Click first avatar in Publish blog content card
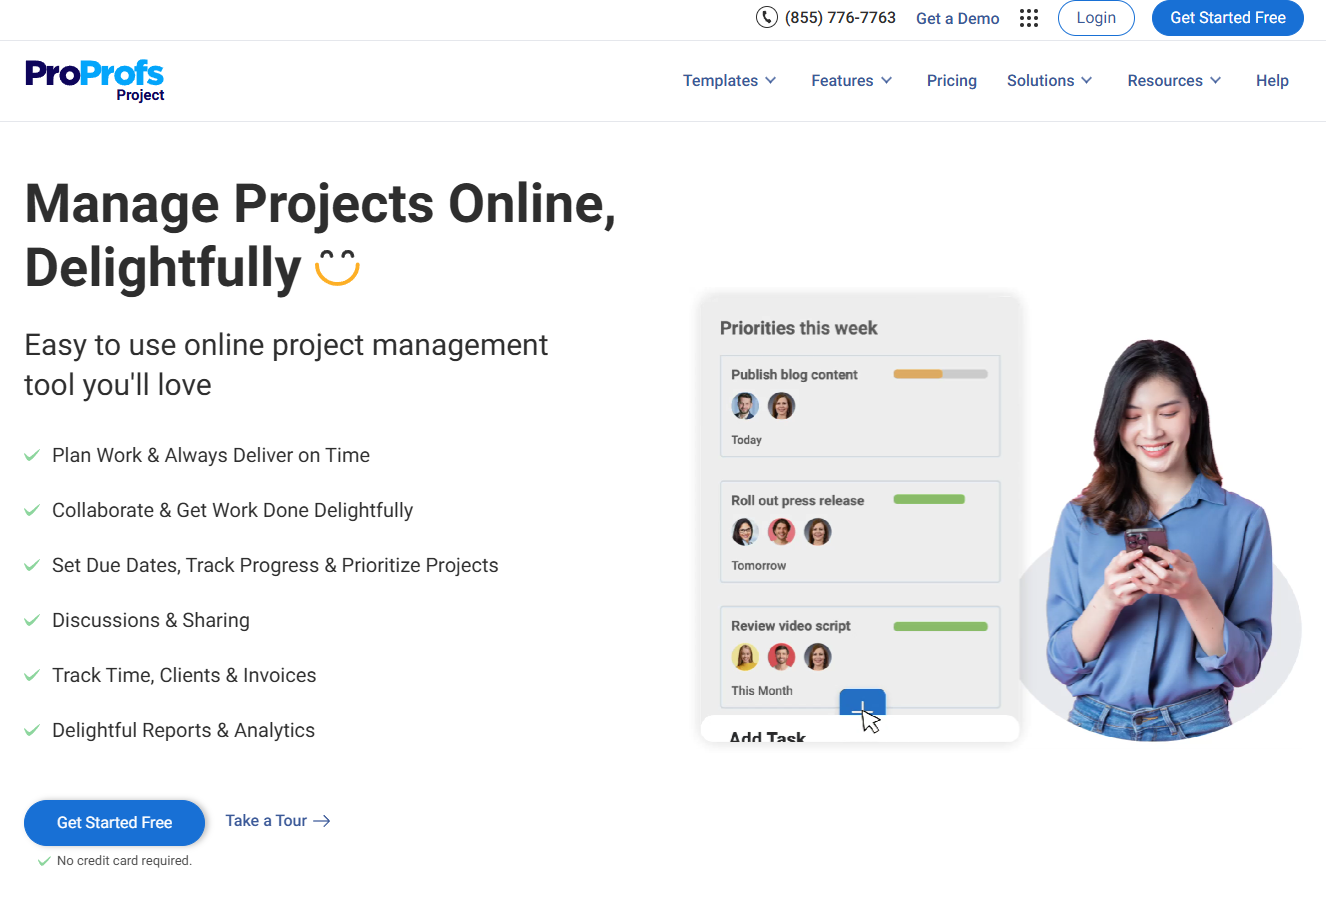 tap(745, 406)
